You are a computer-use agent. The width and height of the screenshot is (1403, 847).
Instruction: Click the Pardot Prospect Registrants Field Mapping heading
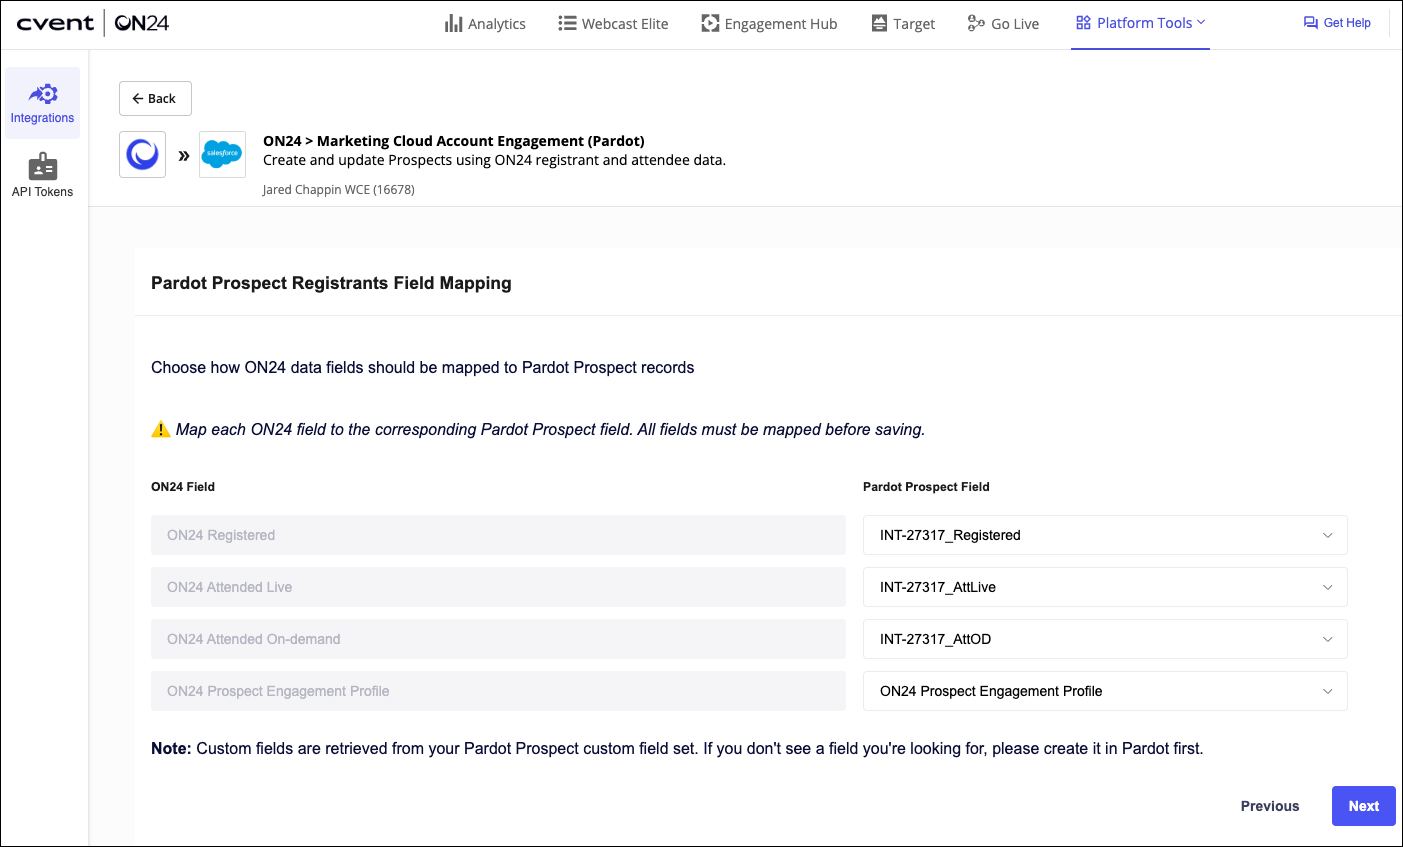331,283
